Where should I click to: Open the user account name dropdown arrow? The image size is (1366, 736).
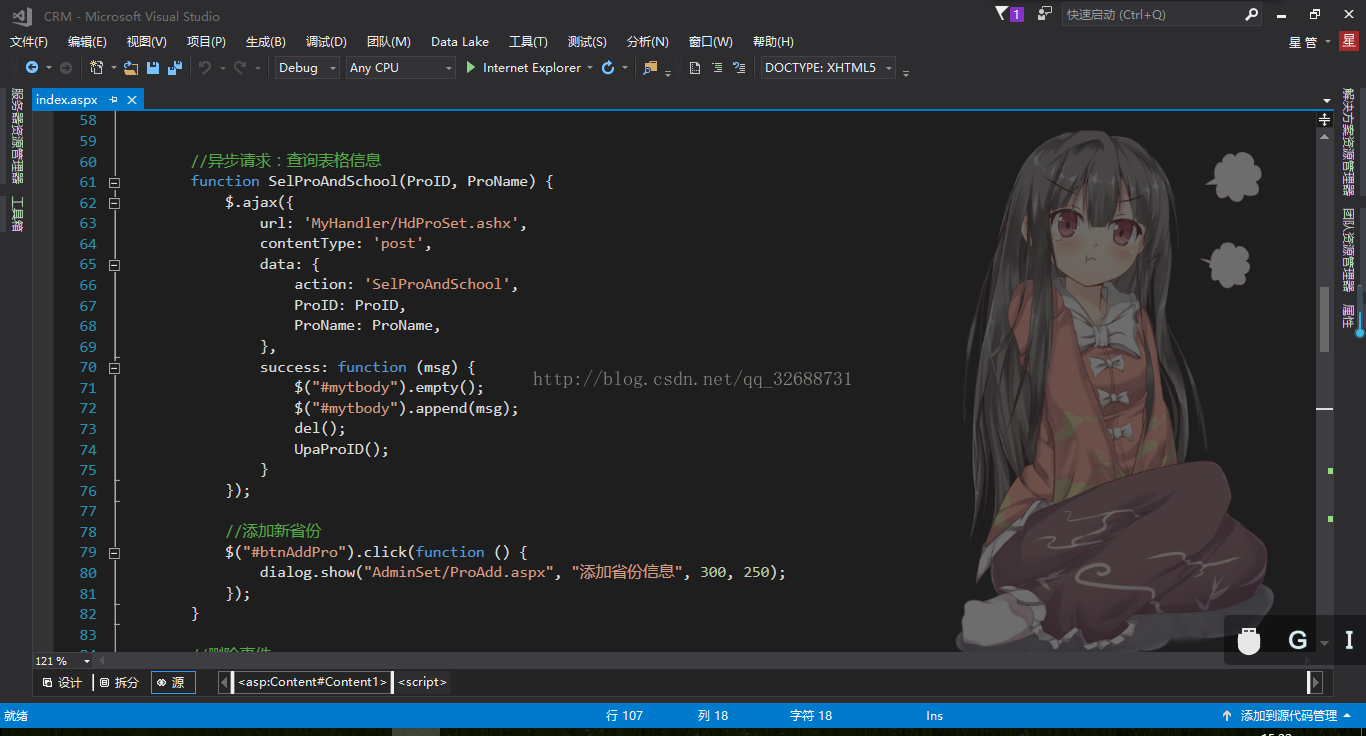pos(1327,42)
